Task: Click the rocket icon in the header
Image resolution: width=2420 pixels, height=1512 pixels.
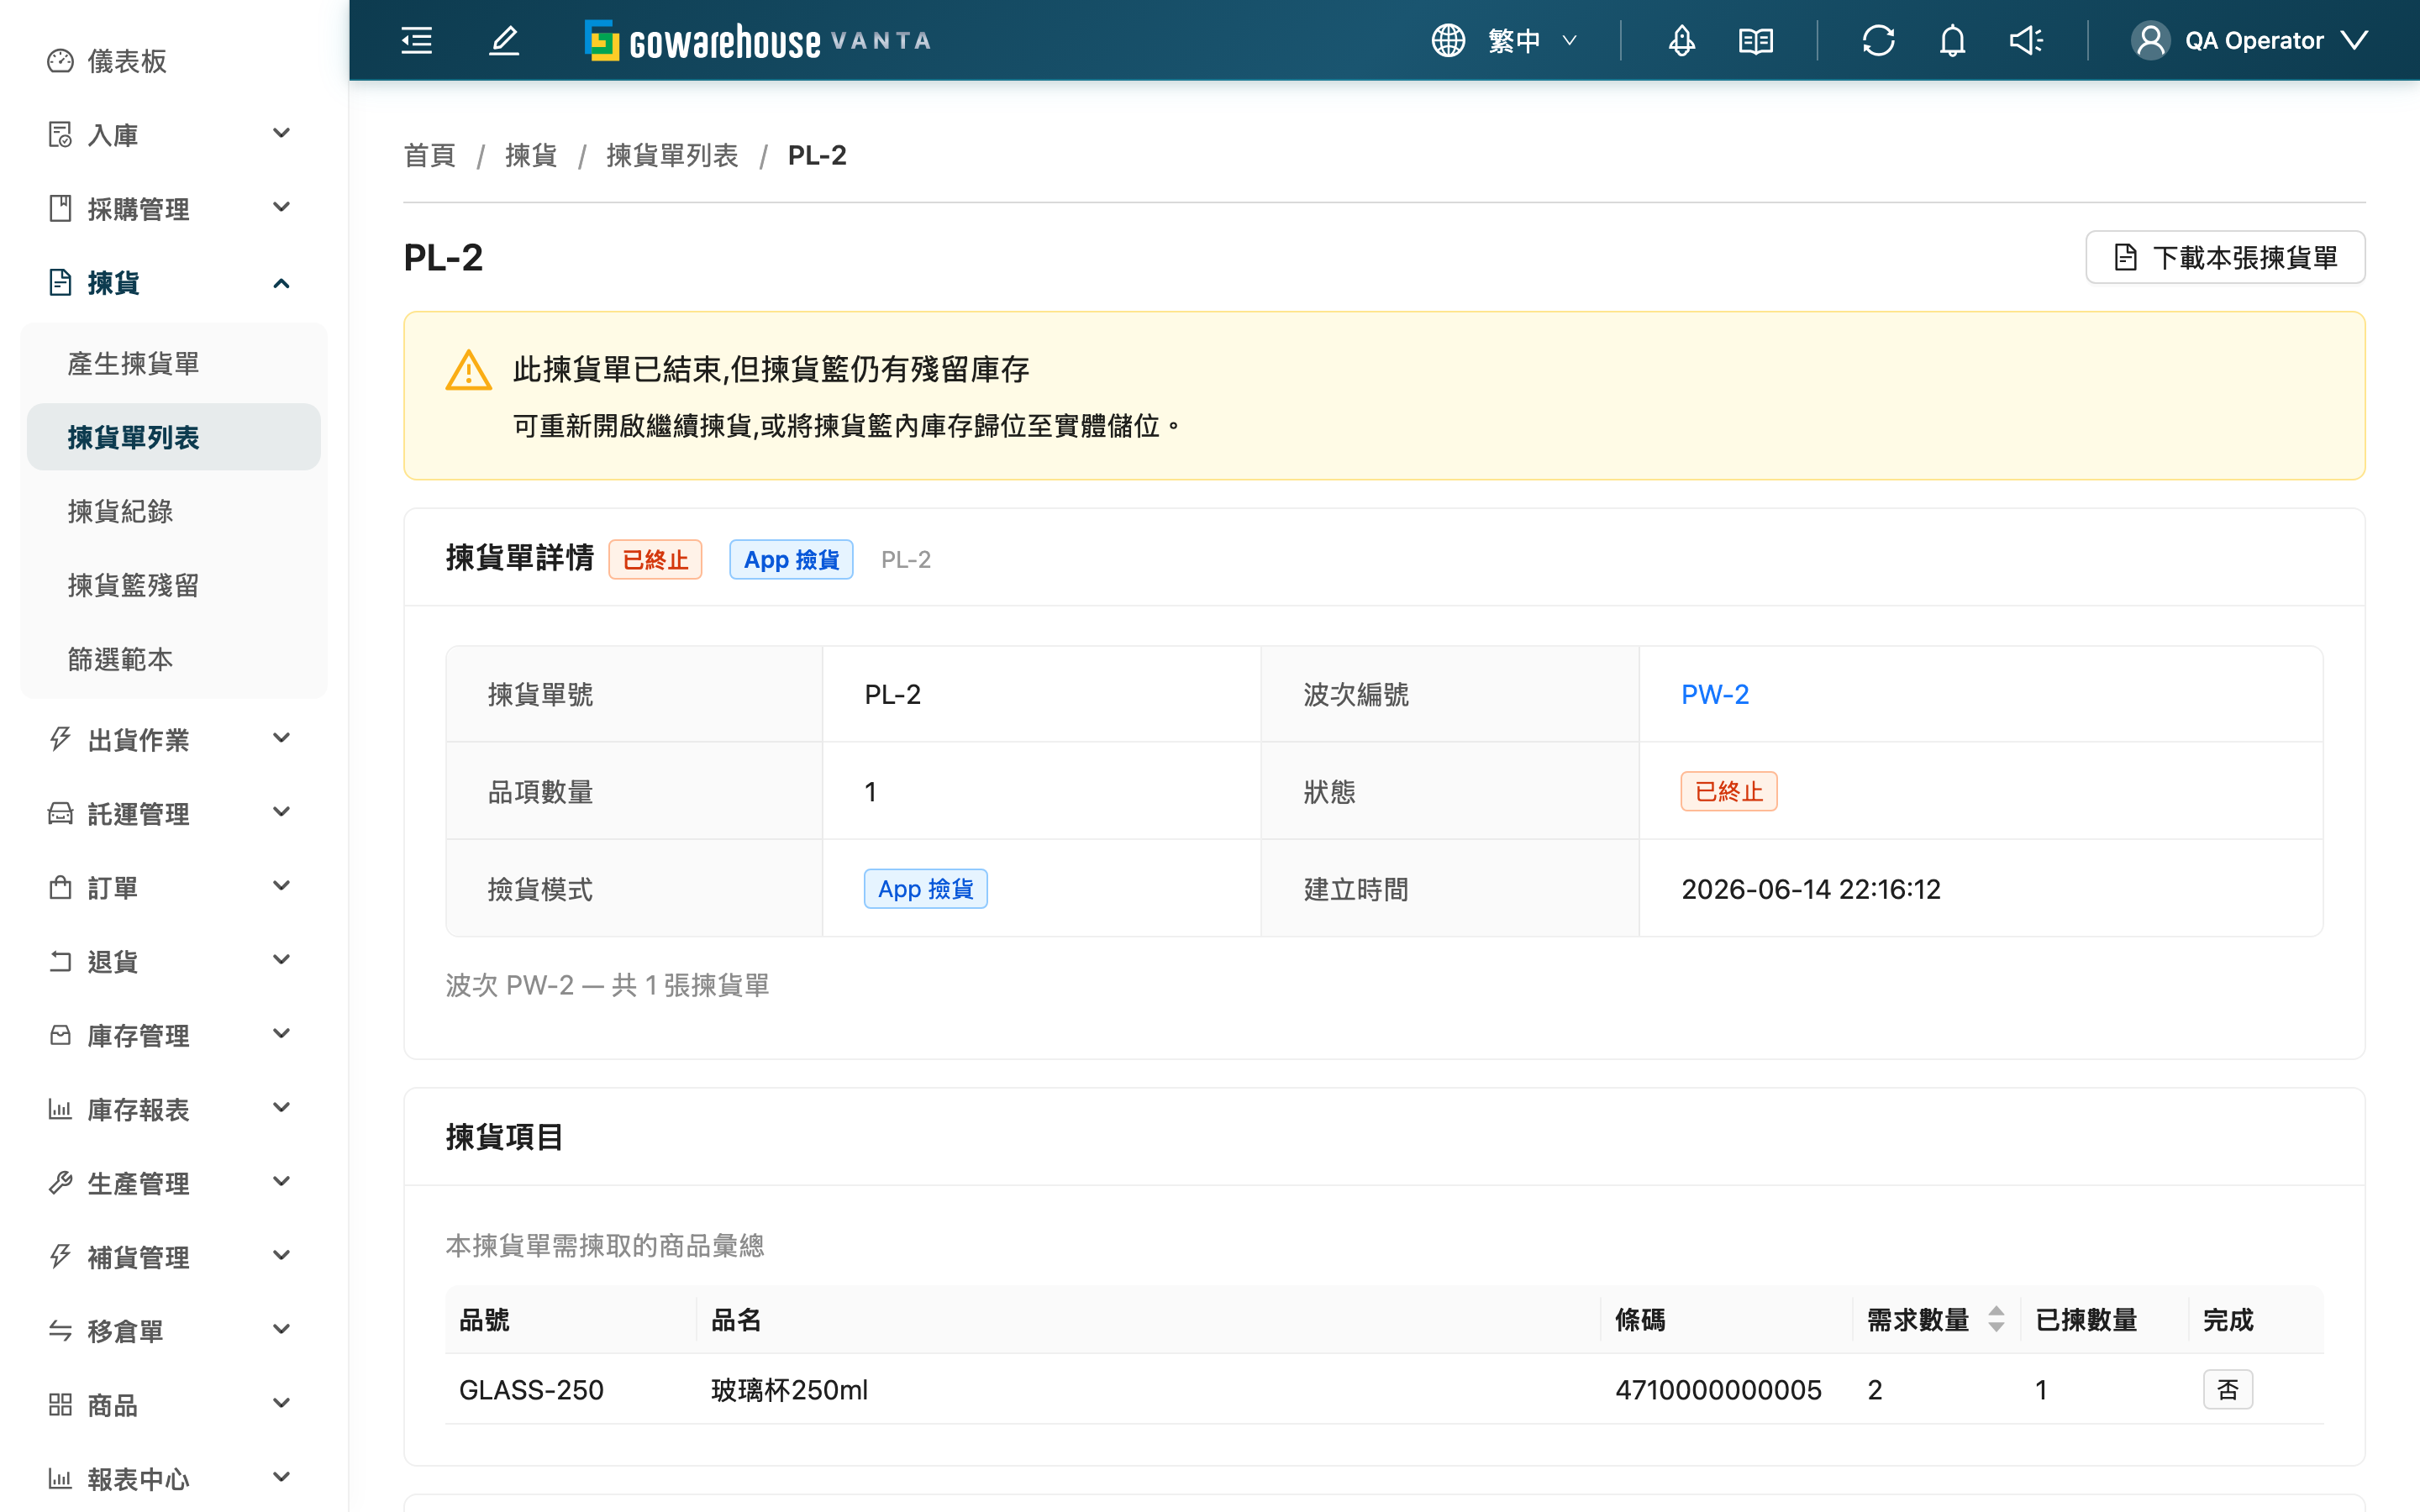Action: pos(1682,41)
